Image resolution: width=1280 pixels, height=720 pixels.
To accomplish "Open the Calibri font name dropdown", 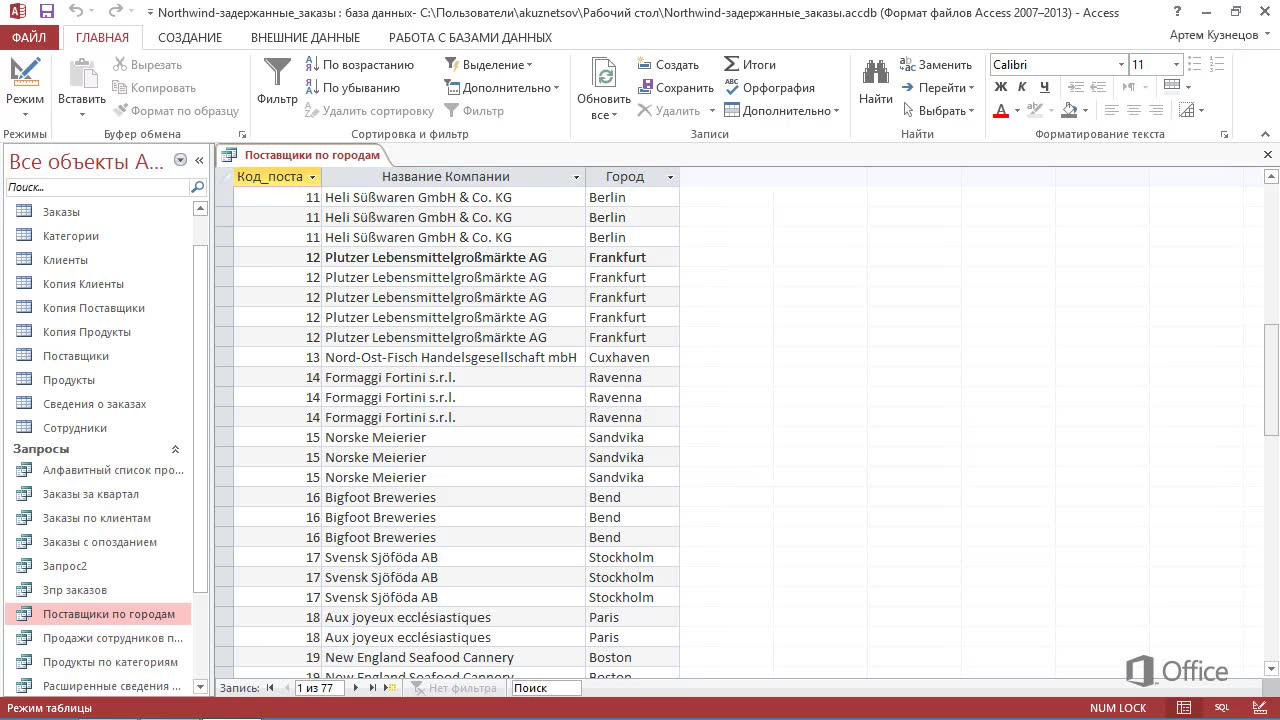I will pyautogui.click(x=1121, y=64).
